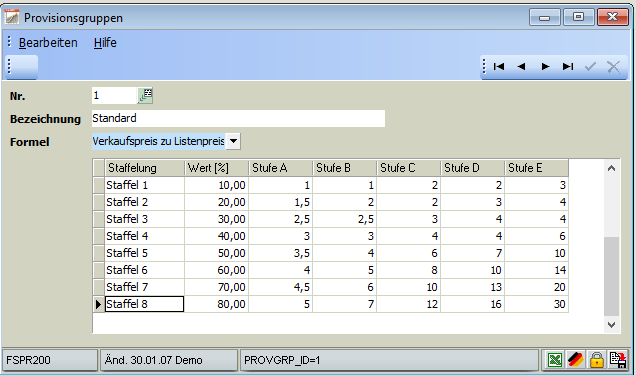This screenshot has height=375, width=636.
Task: Click the Staffelung column header
Action: click(x=145, y=168)
